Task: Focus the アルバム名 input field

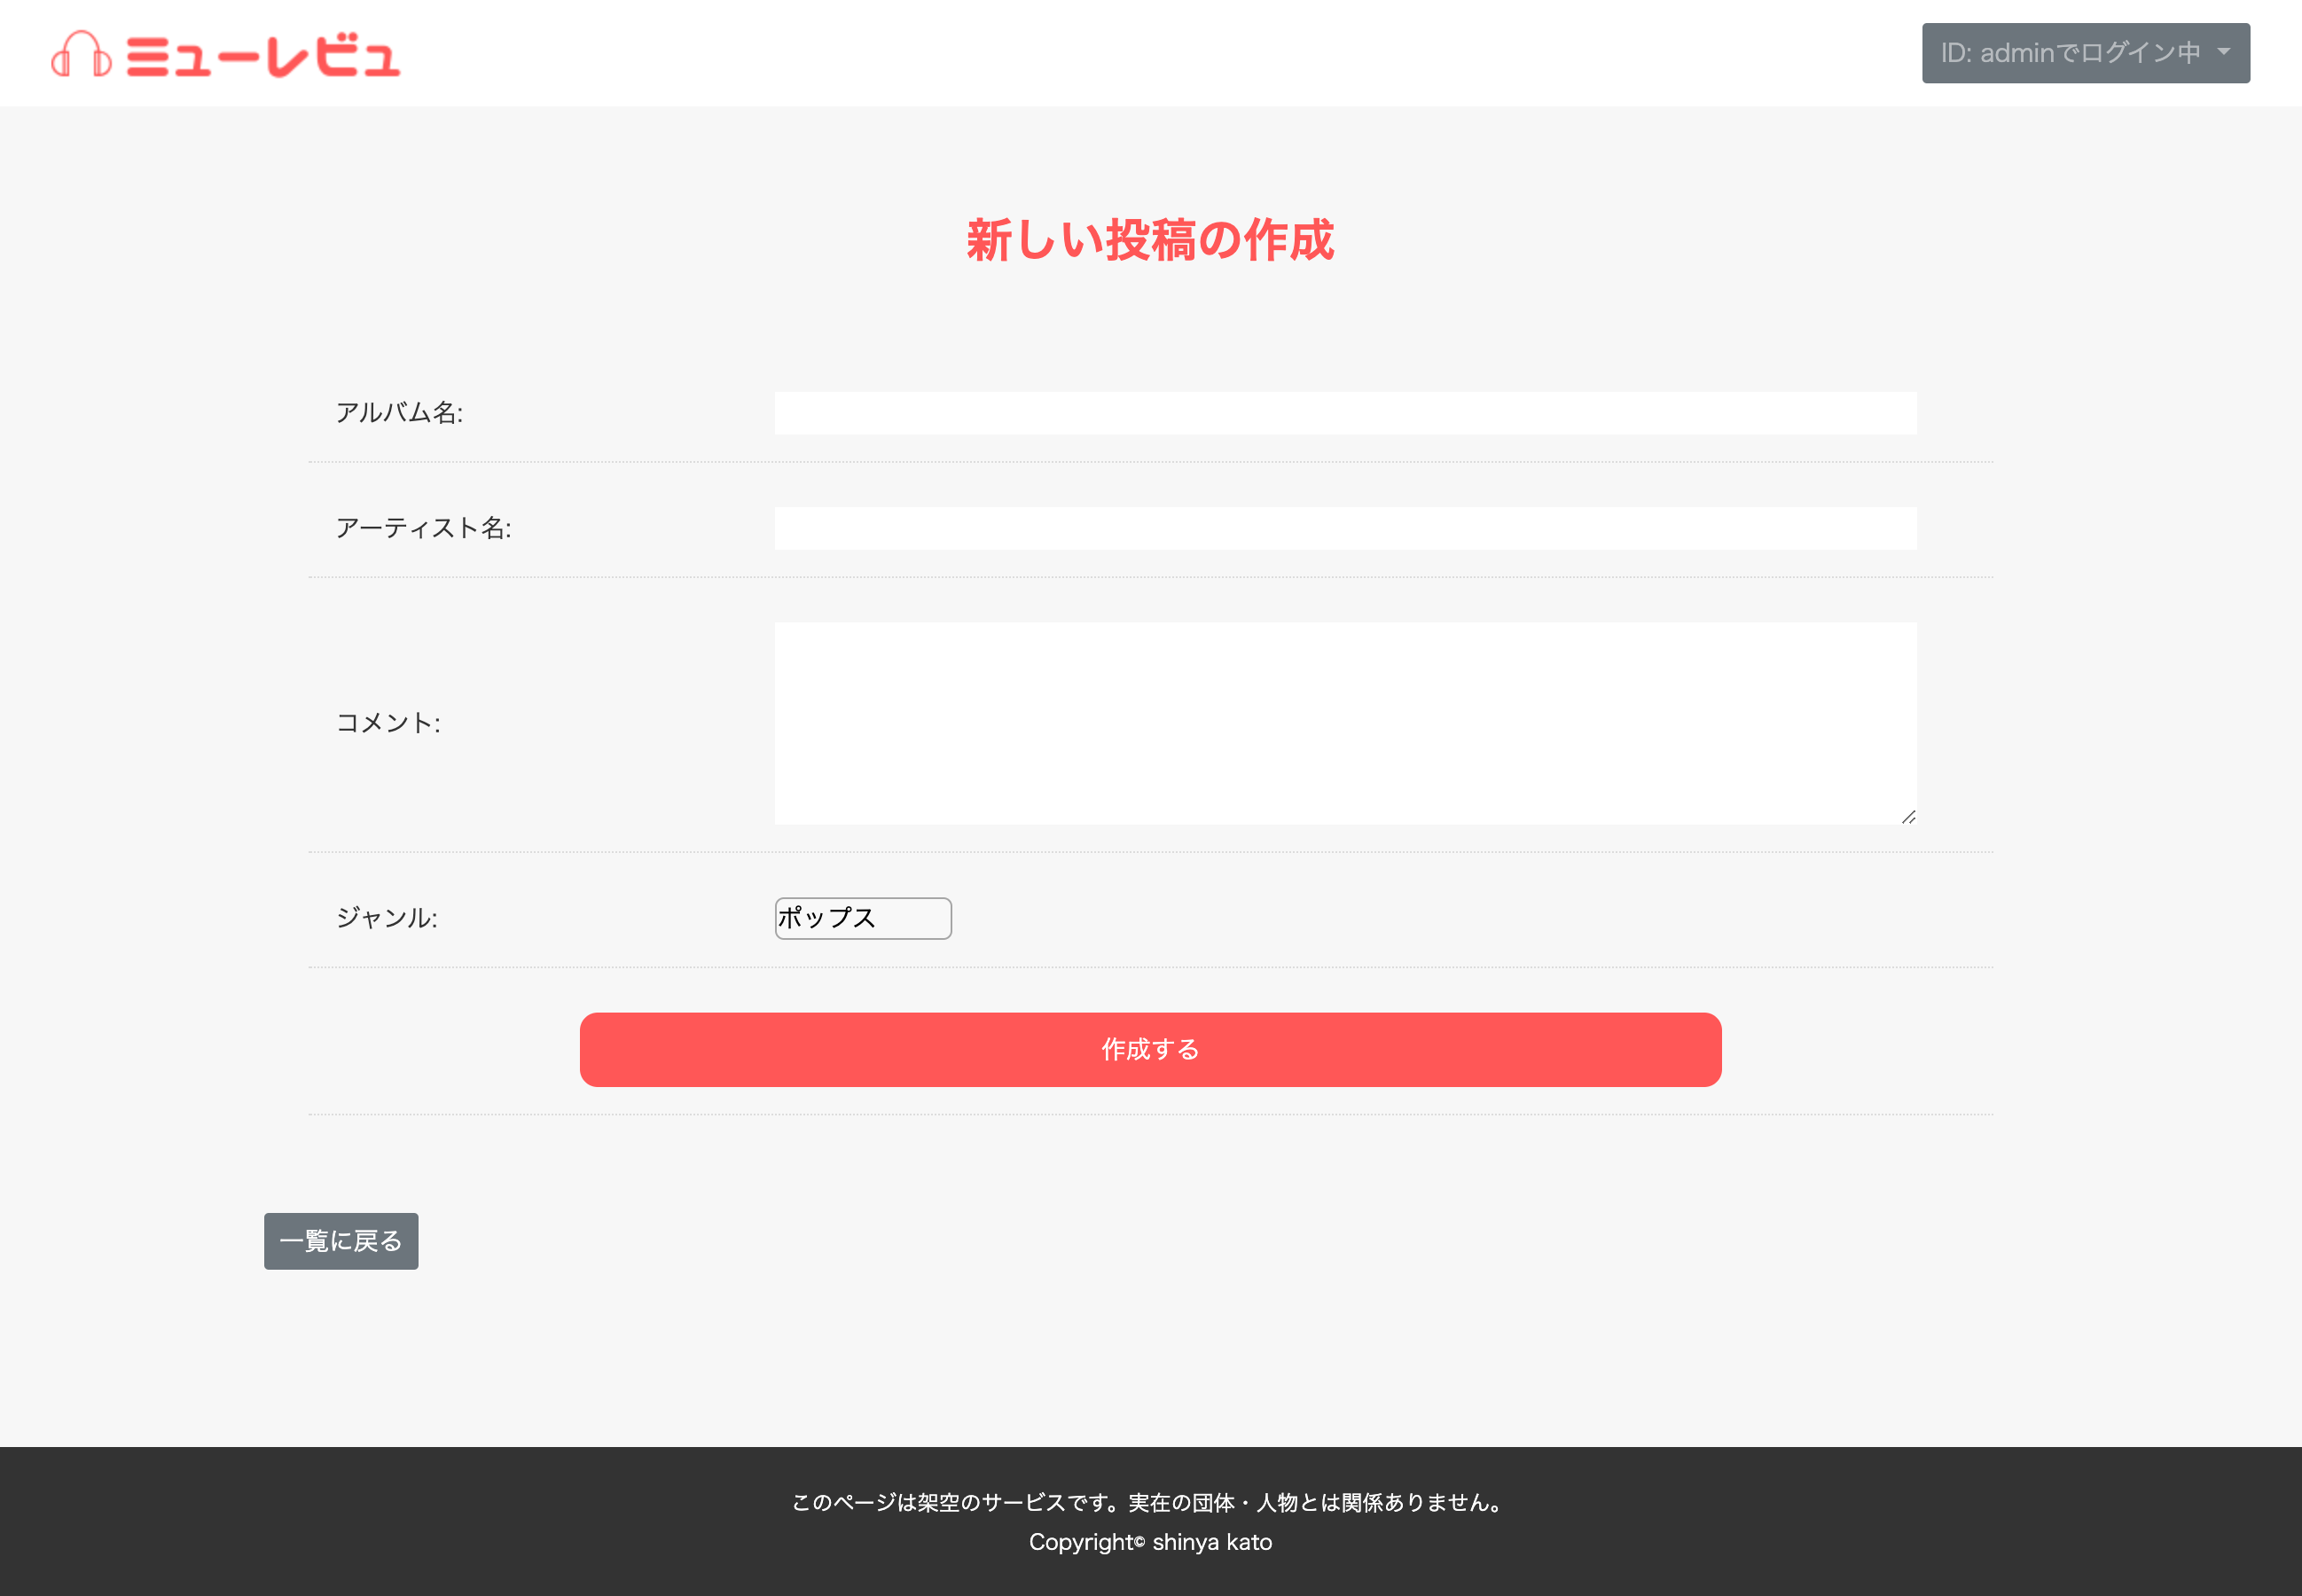Action: point(1344,413)
